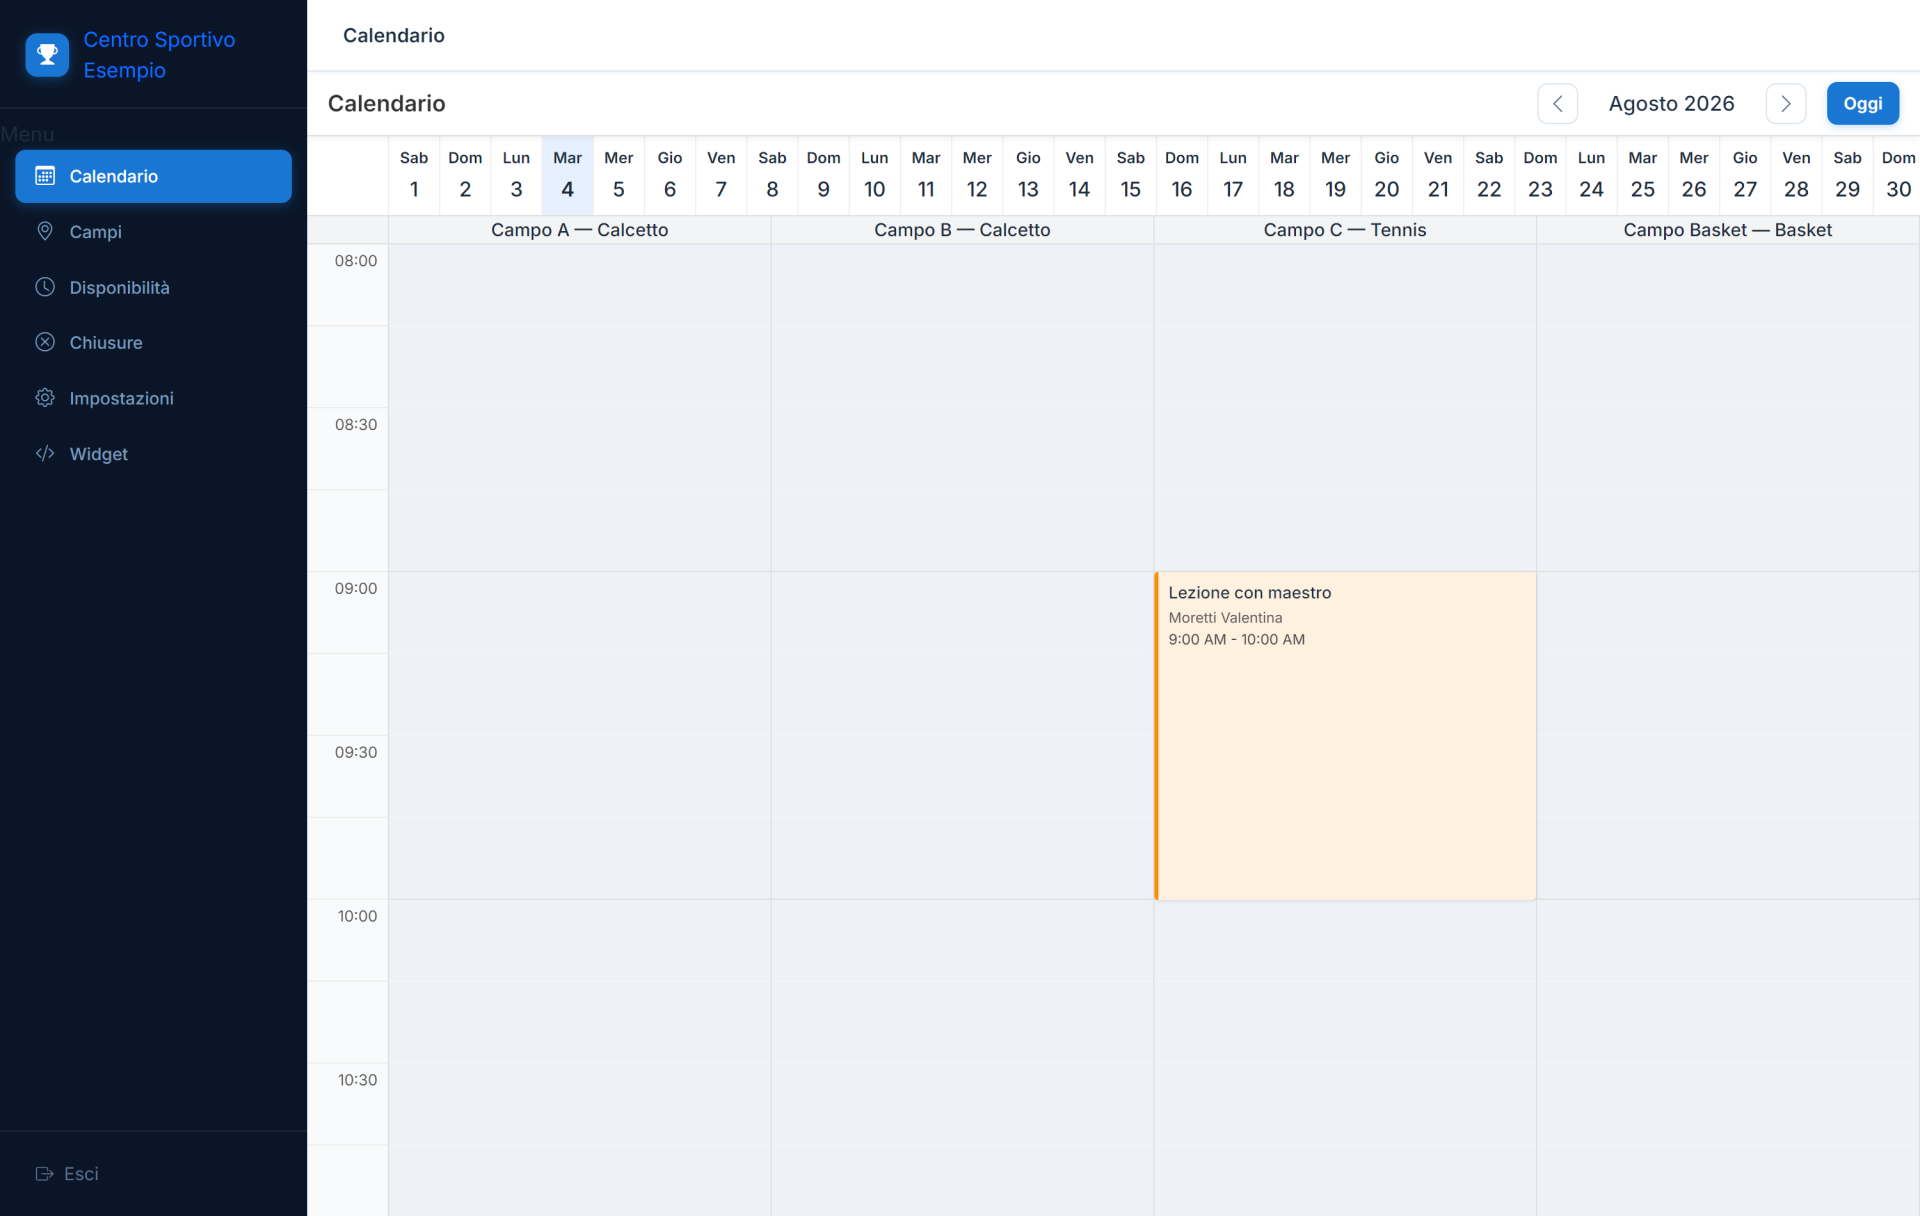
Task: Click the 08:30 time label
Action: tap(356, 425)
